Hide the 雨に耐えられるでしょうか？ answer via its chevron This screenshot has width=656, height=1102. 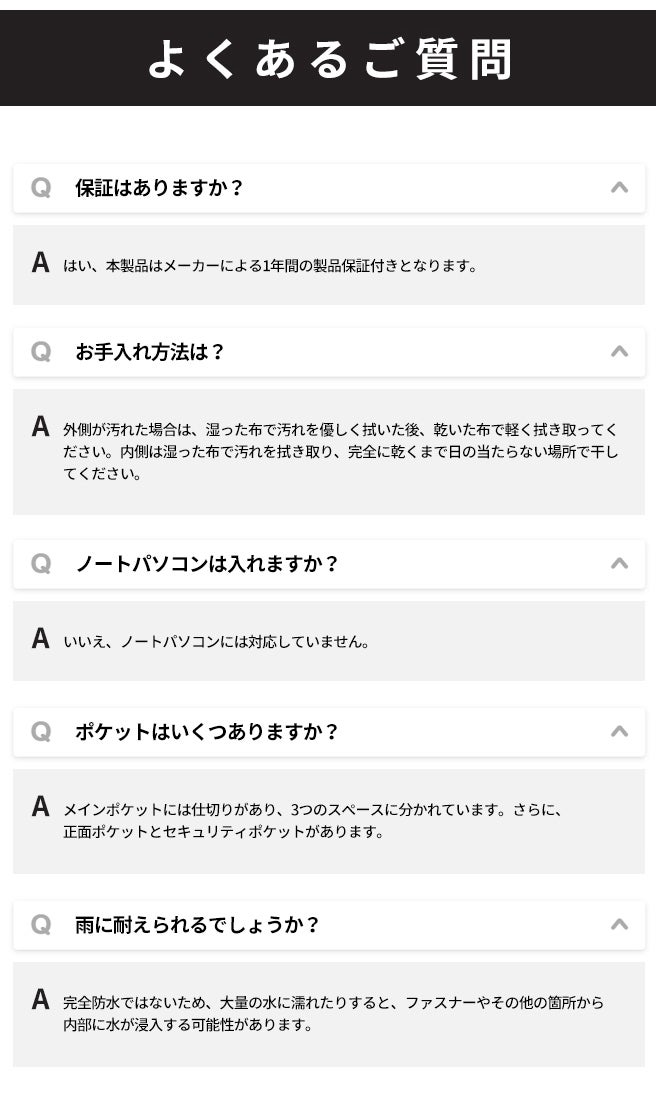[x=619, y=924]
